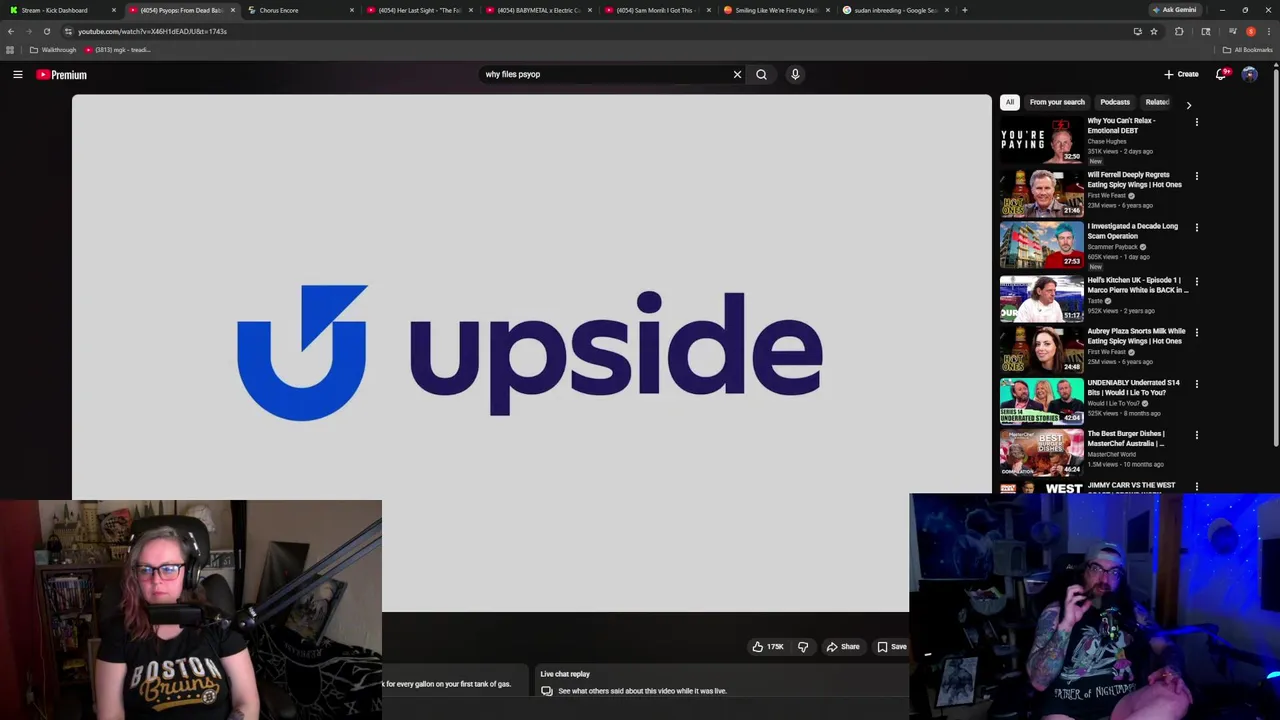The height and width of the screenshot is (720, 1280).
Task: Click install app icon in address bar
Action: click(1137, 31)
